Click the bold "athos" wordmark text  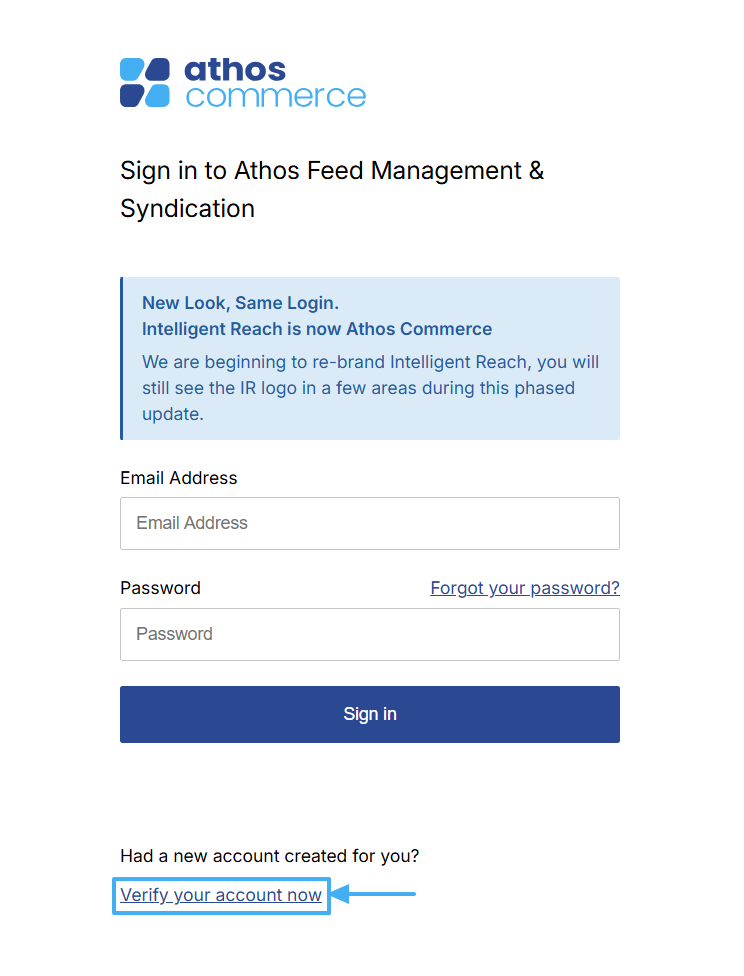click(235, 70)
